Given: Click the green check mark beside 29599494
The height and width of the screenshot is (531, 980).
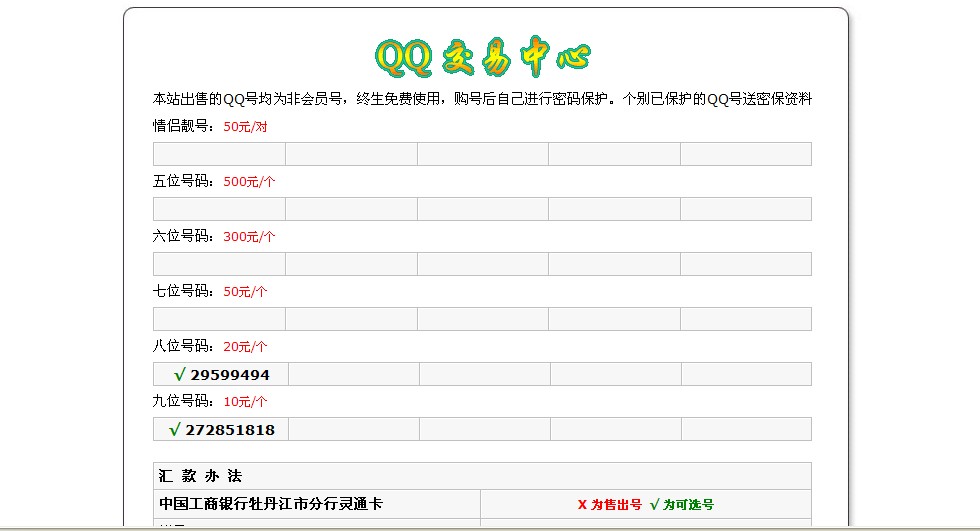Looking at the screenshot, I should coord(179,375).
